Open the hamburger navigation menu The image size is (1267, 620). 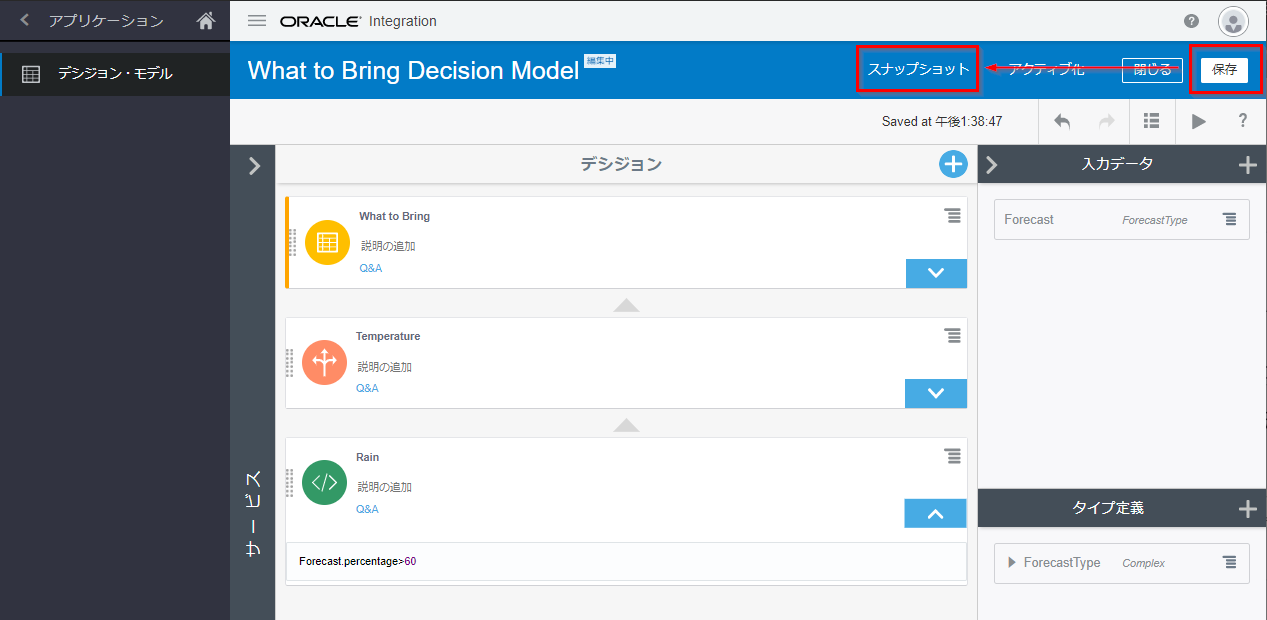pos(257,21)
